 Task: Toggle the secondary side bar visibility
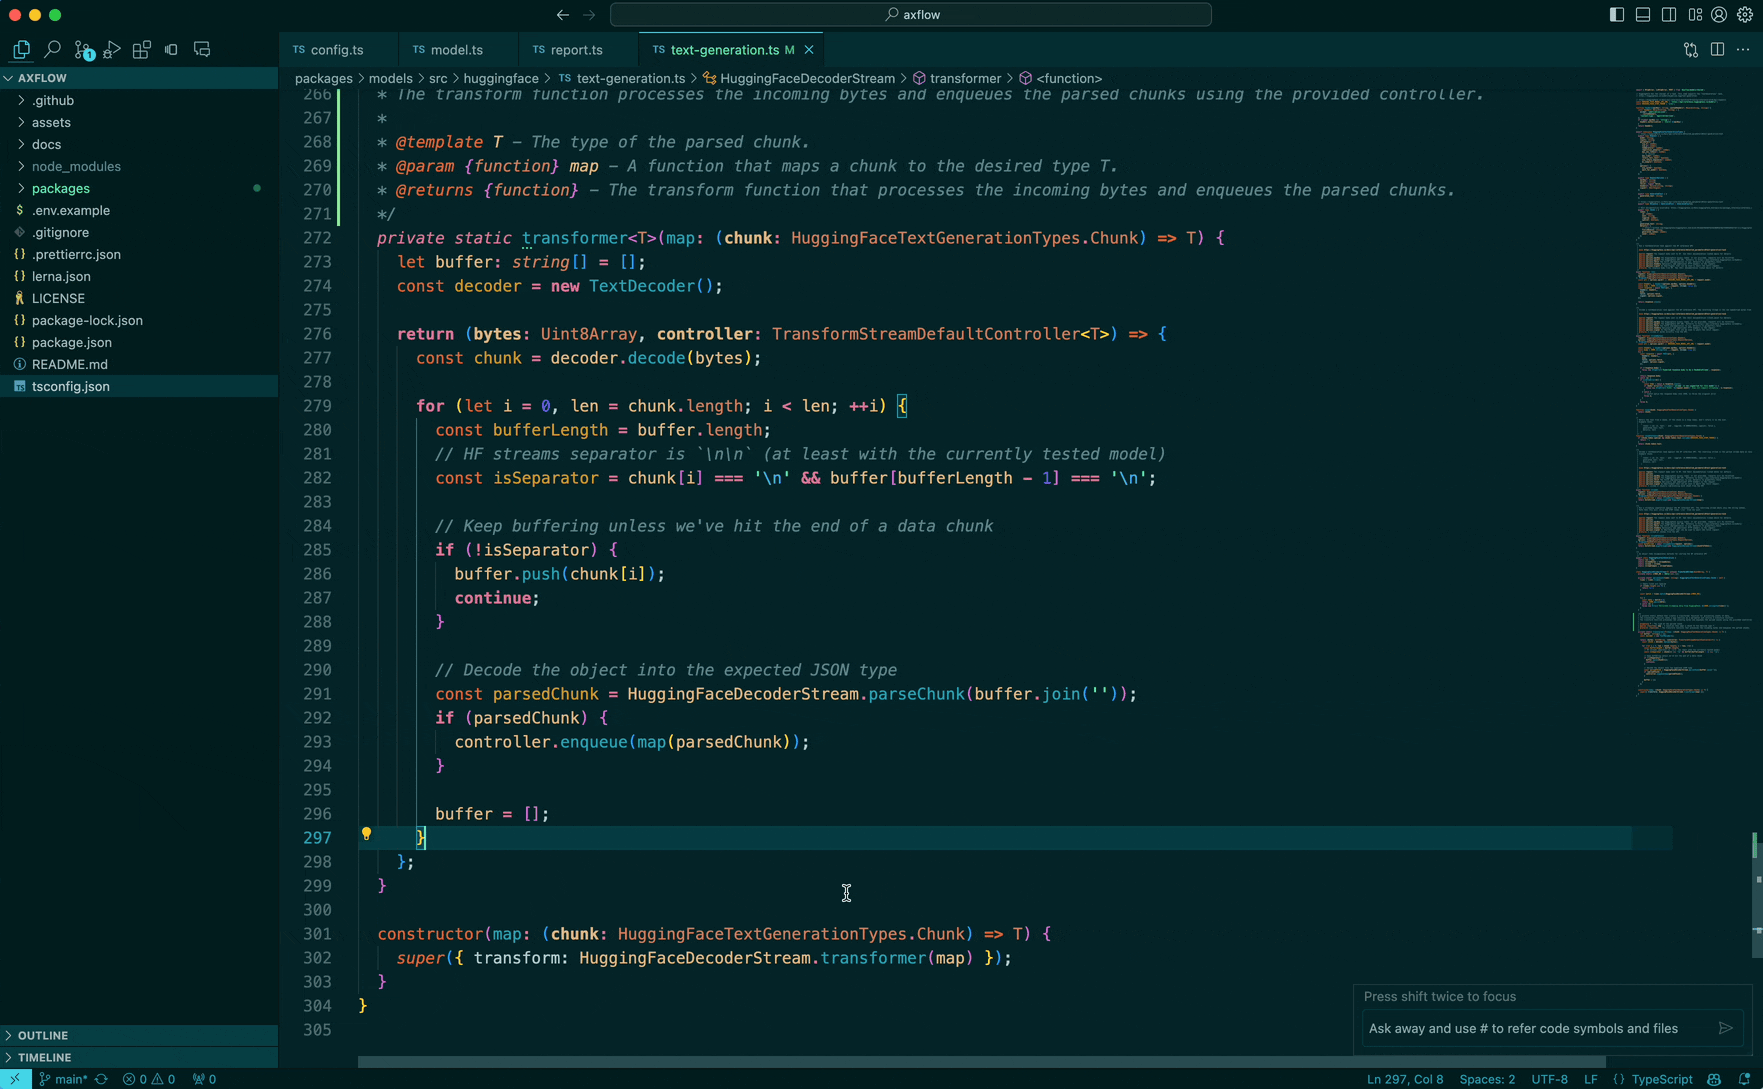click(x=1669, y=15)
